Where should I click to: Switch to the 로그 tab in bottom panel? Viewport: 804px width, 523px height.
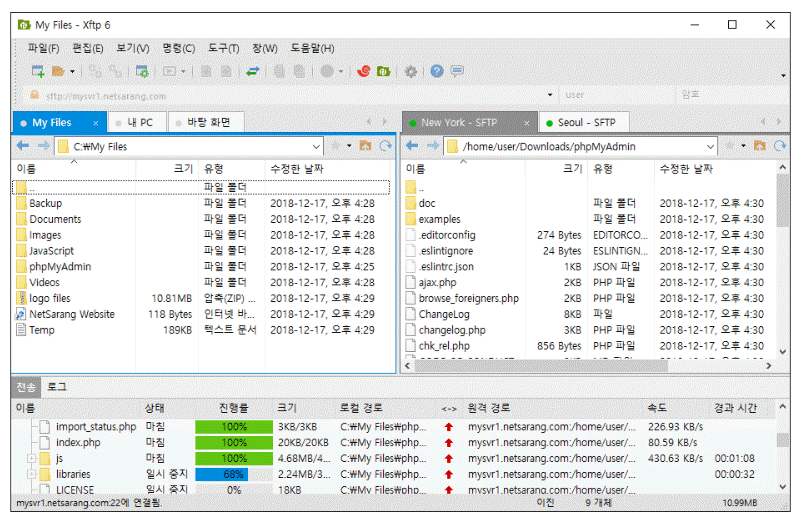click(x=57, y=386)
